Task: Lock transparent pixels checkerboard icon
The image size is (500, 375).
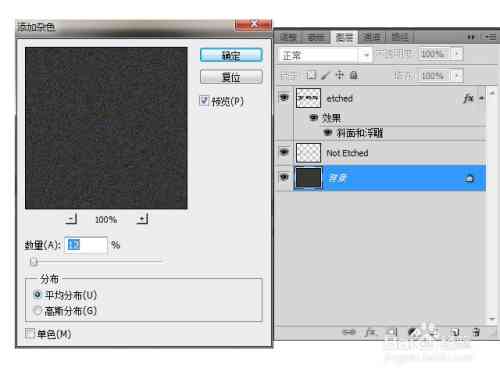Action: pyautogui.click(x=310, y=76)
